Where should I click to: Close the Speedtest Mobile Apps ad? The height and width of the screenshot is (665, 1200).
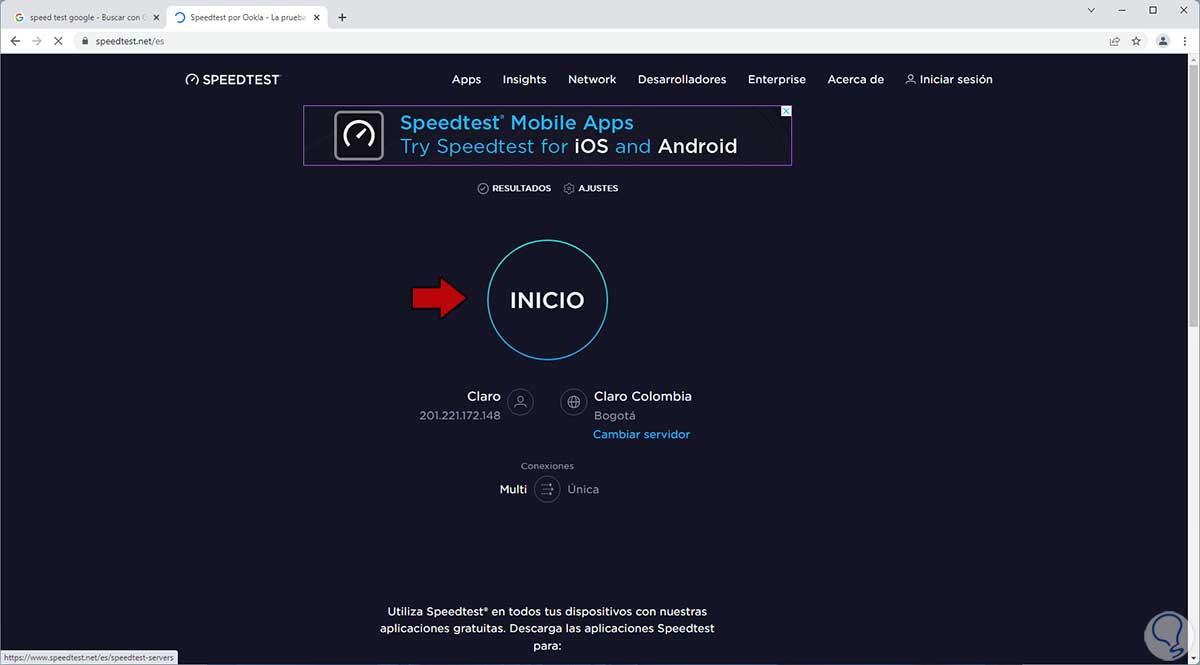pos(786,111)
